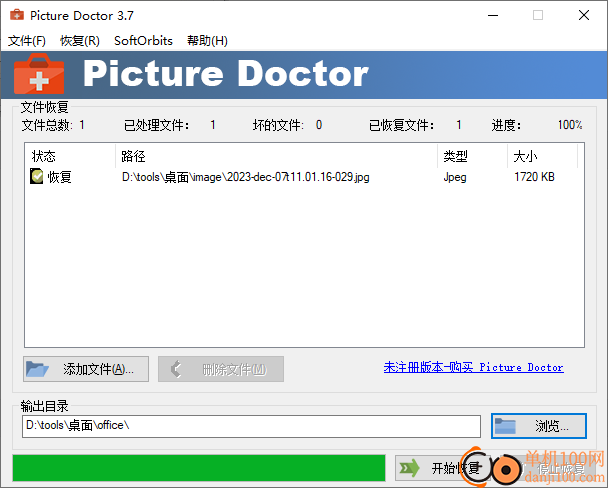Click the 坏的文件 label

pyautogui.click(x=278, y=125)
